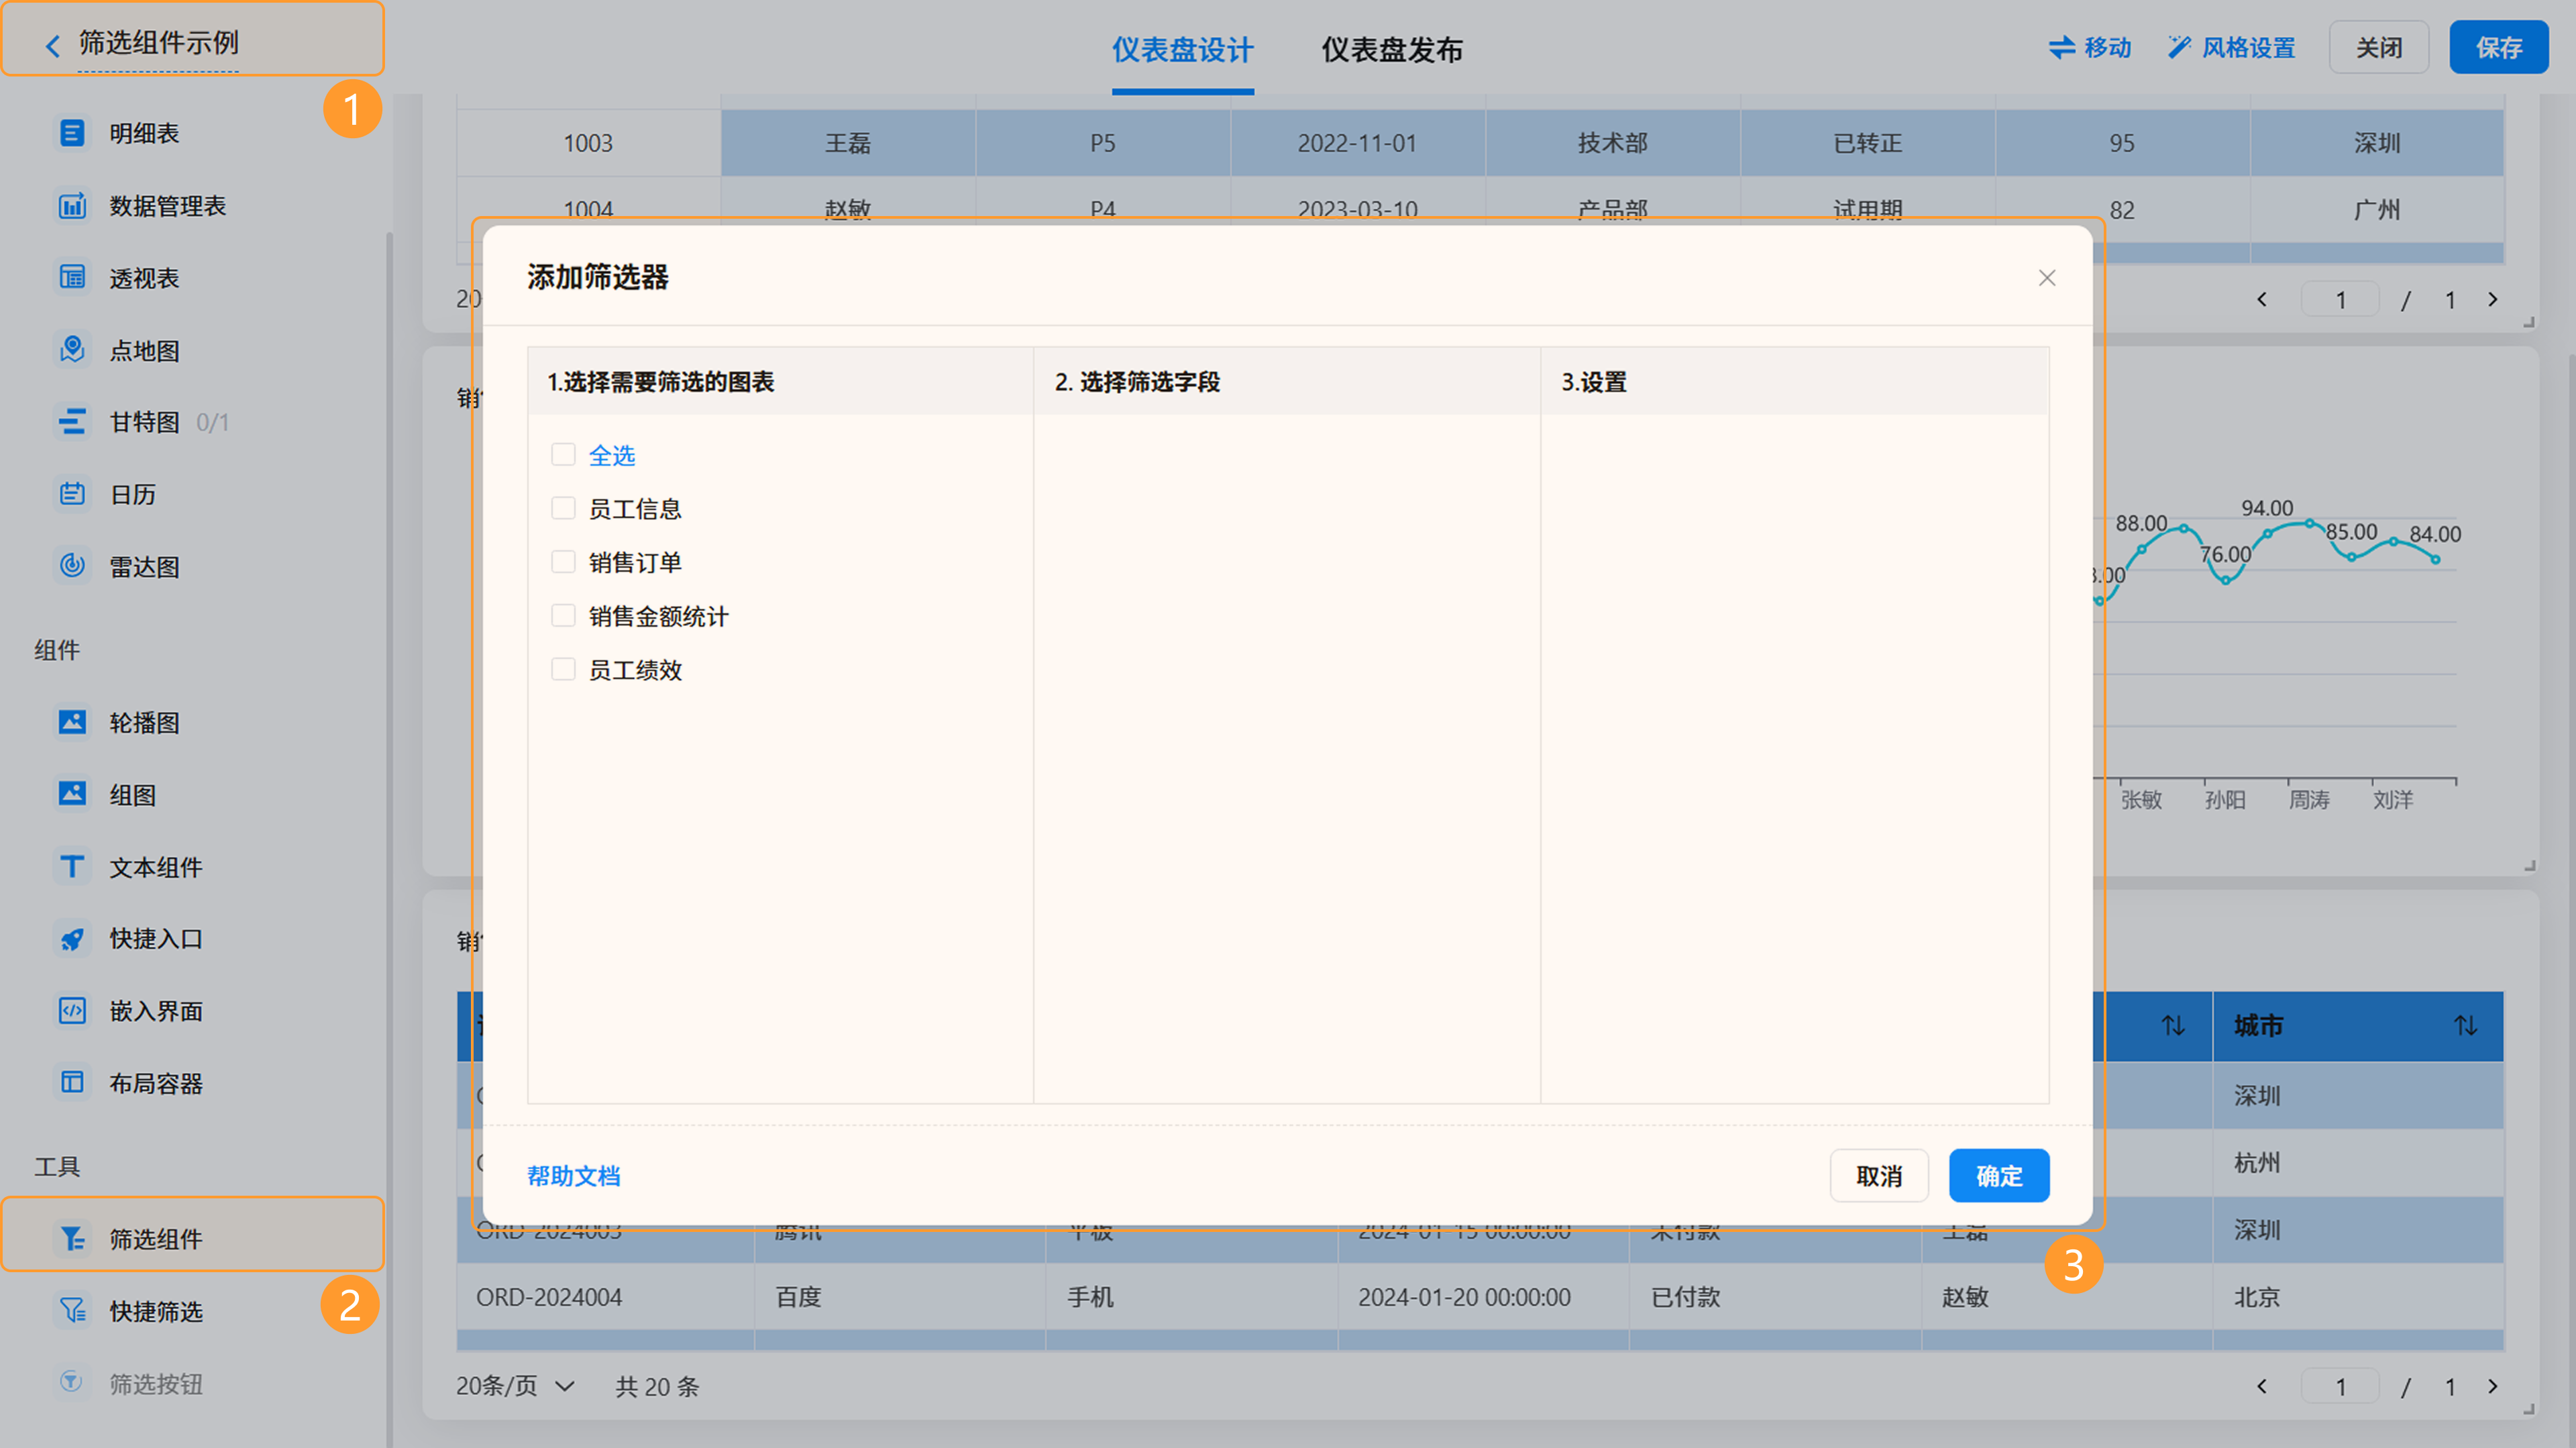
Task: Select the 快捷筛选 icon
Action: (x=72, y=1311)
